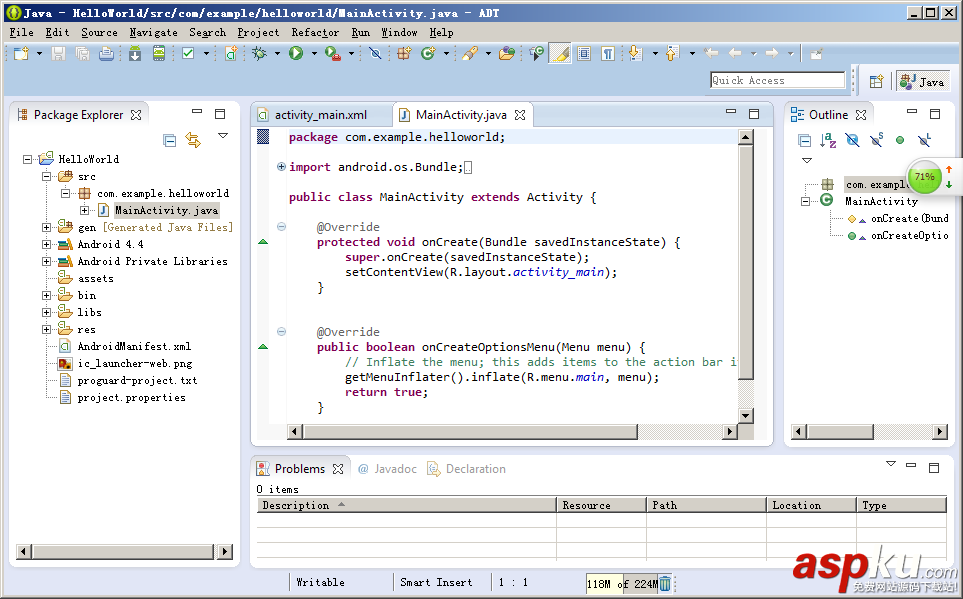Open the Run button dropdown arrow

tap(312, 54)
